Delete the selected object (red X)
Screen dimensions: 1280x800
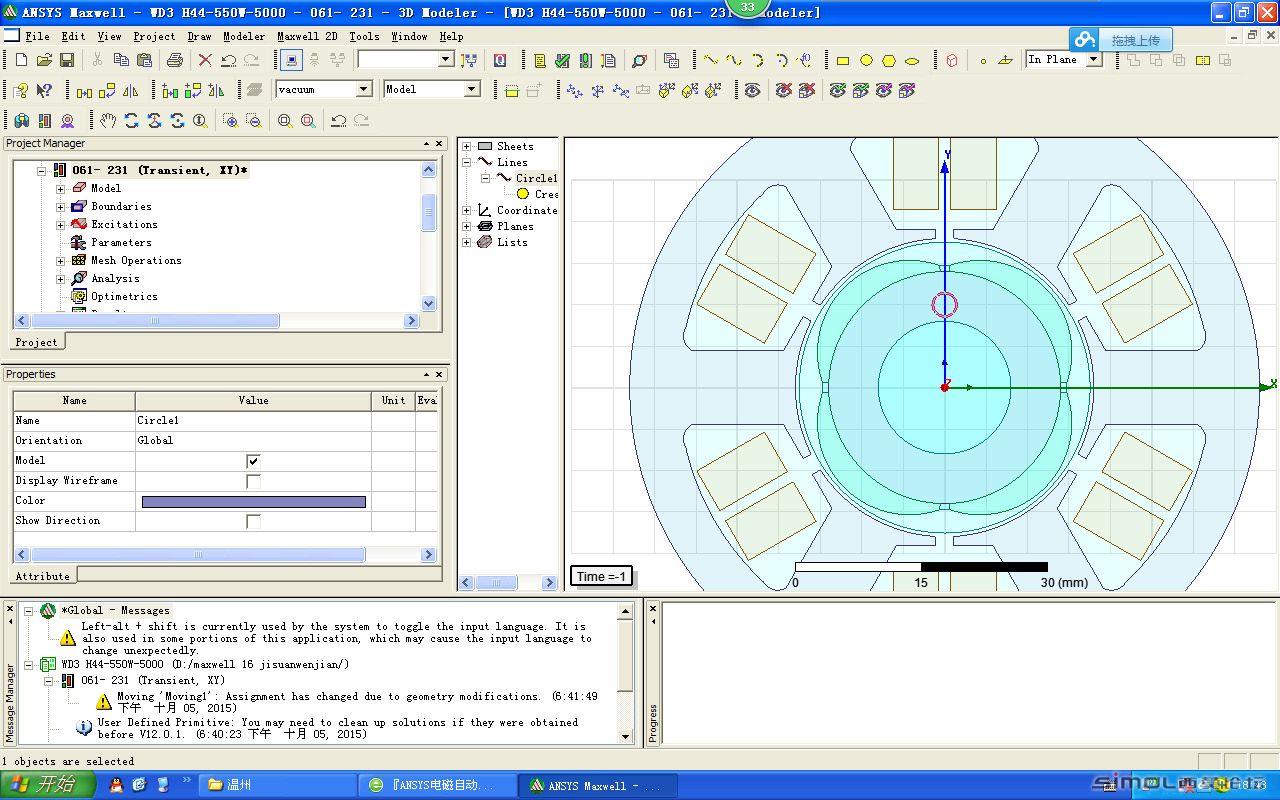click(x=205, y=60)
